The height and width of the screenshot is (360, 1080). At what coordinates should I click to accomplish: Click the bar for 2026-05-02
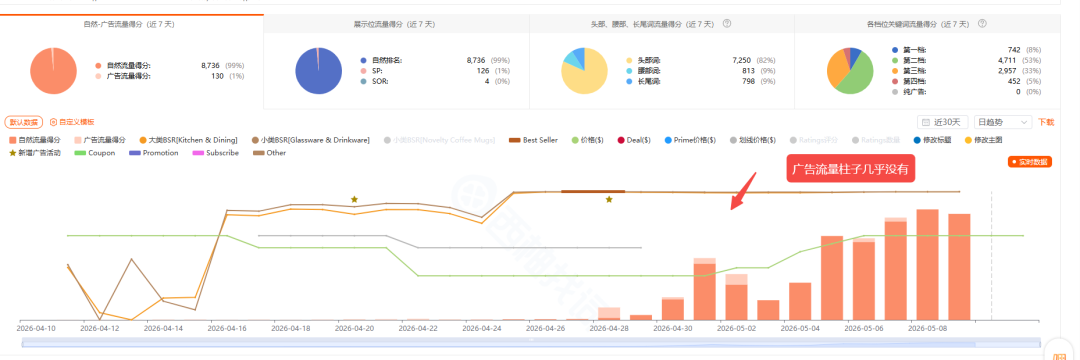(736, 297)
